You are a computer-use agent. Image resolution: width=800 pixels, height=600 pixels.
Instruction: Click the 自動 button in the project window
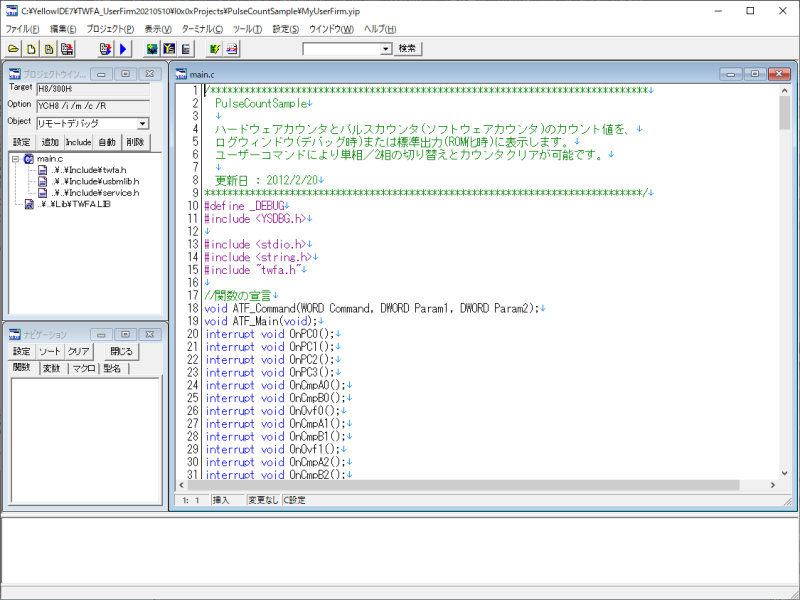point(107,142)
